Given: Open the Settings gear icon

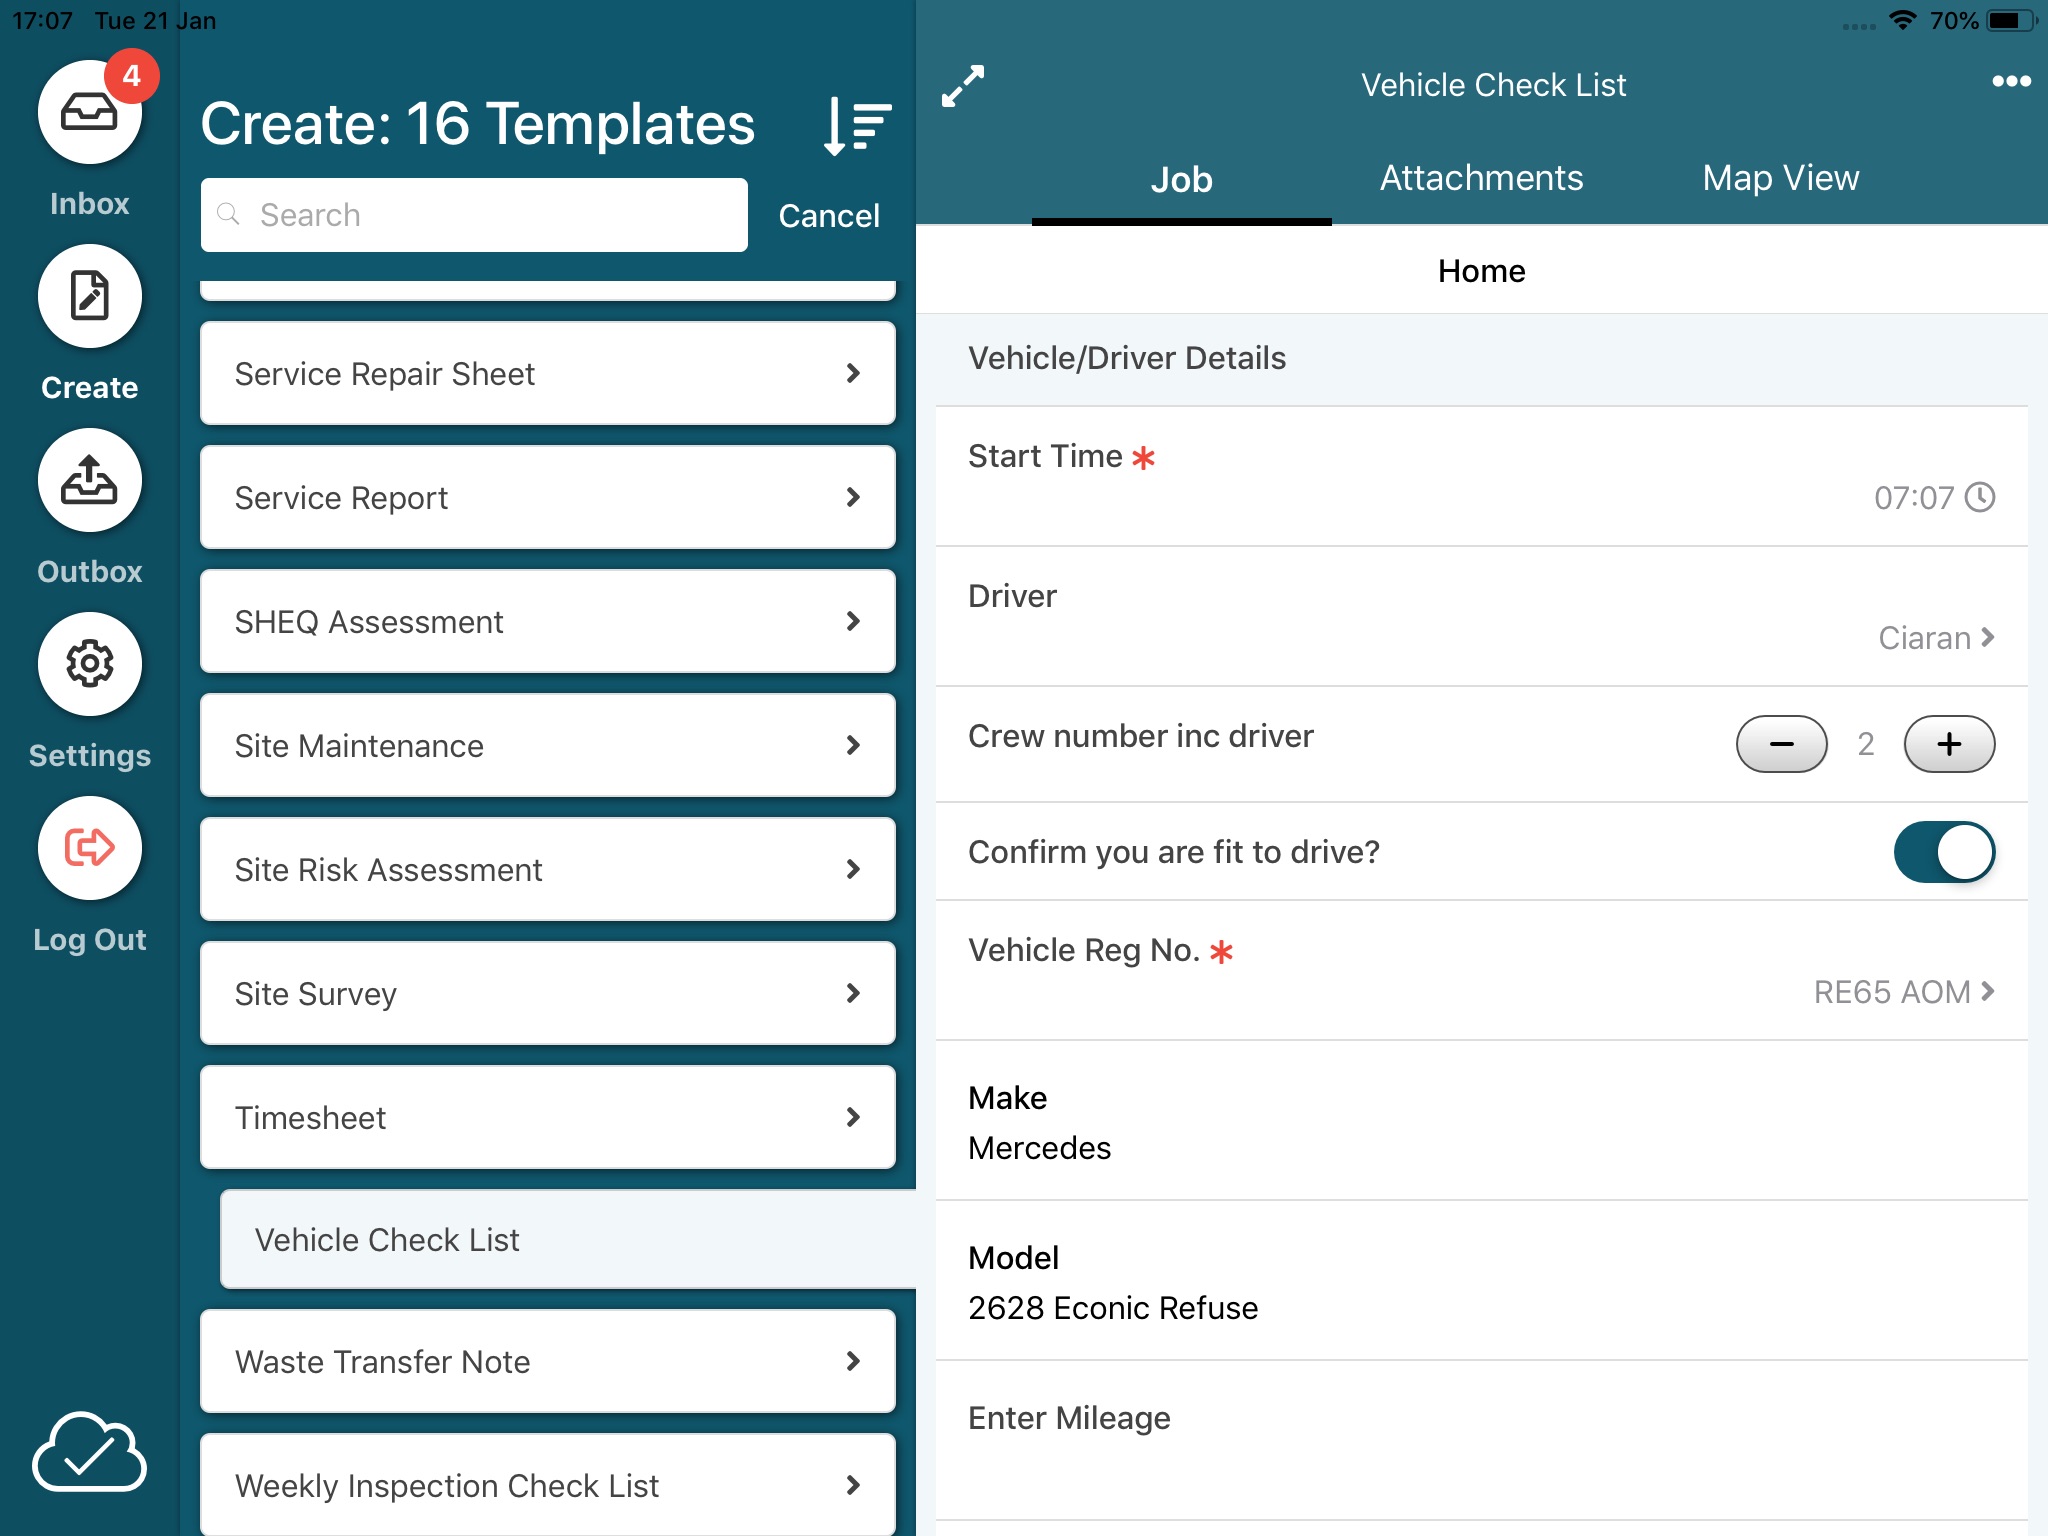Looking at the screenshot, I should click(89, 662).
